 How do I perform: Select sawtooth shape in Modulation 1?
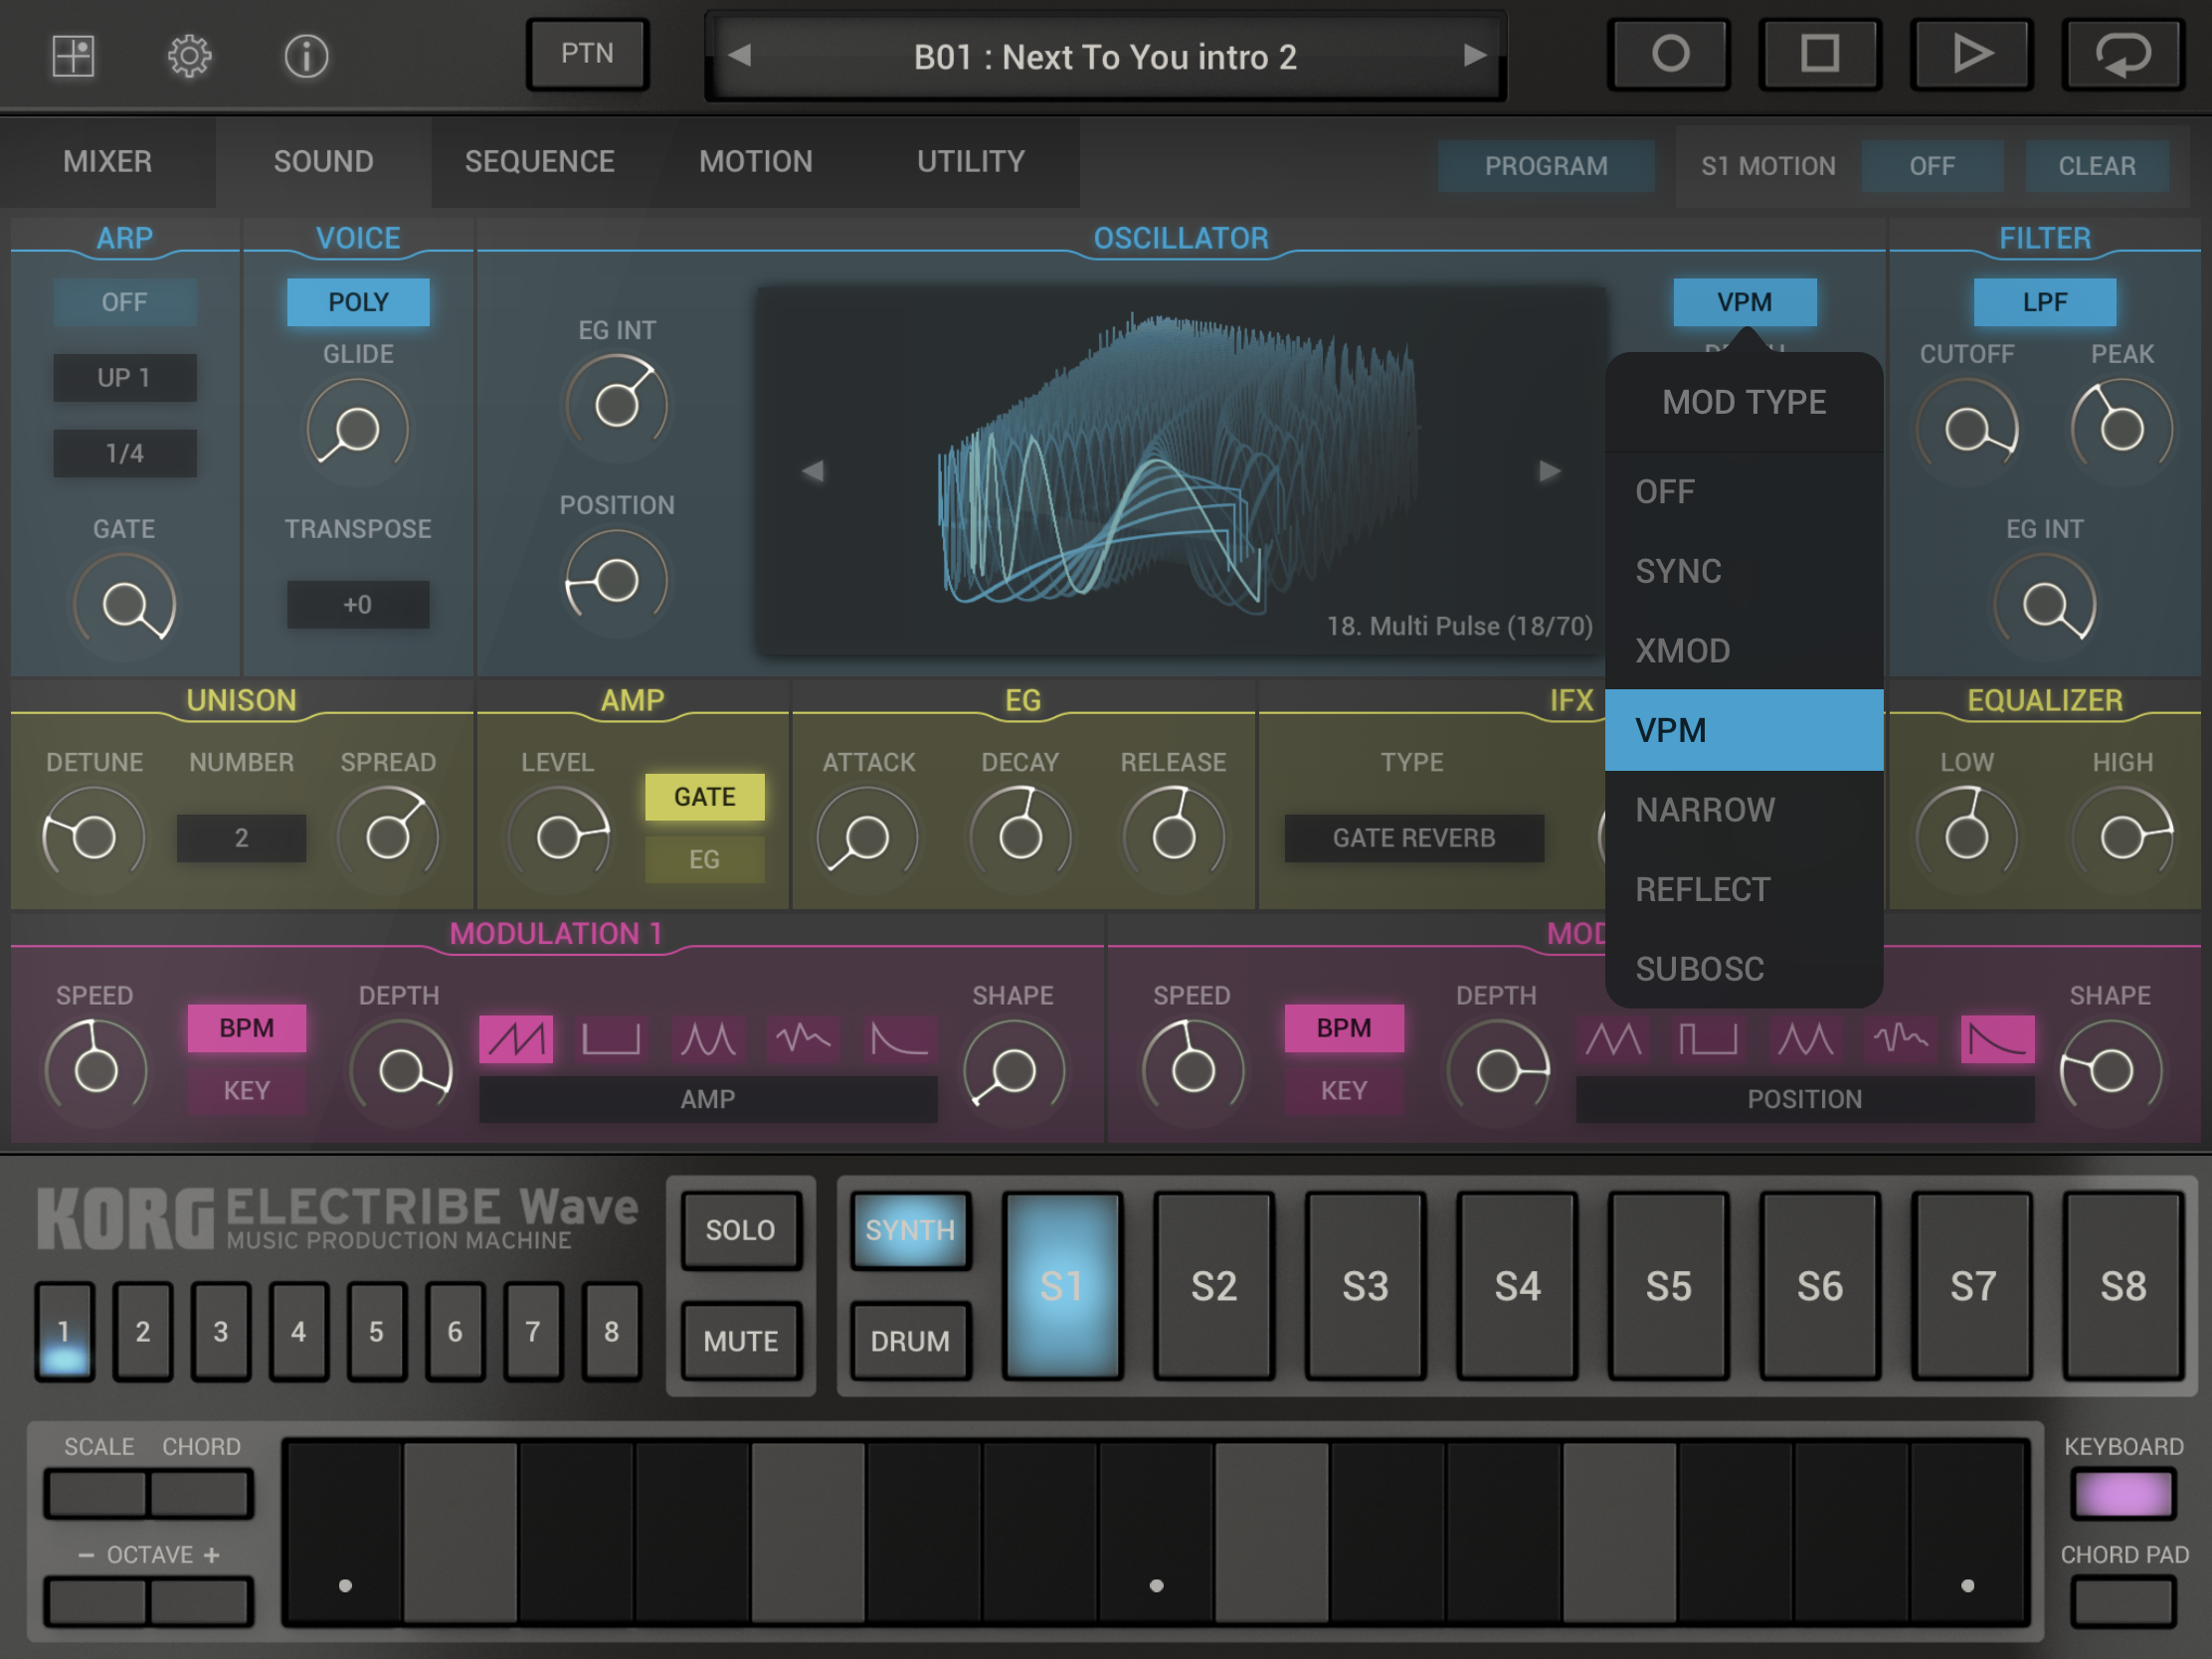tap(516, 1039)
